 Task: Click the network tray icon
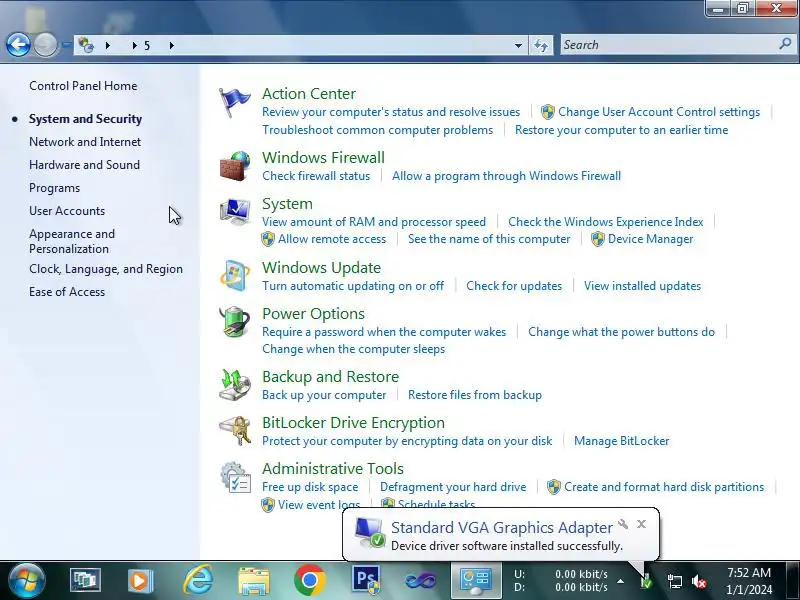(x=674, y=581)
